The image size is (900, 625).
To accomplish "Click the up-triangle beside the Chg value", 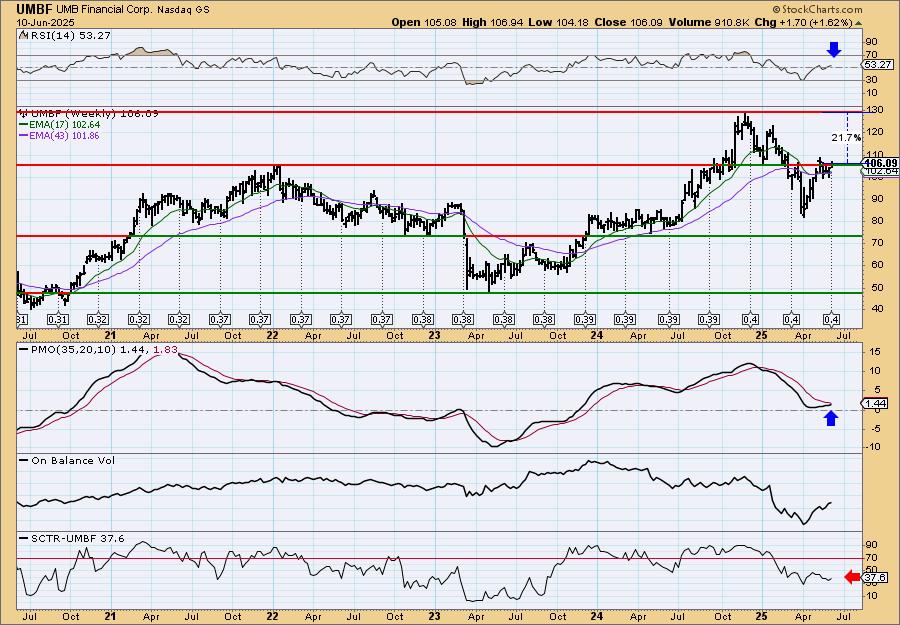I will coord(858,23).
